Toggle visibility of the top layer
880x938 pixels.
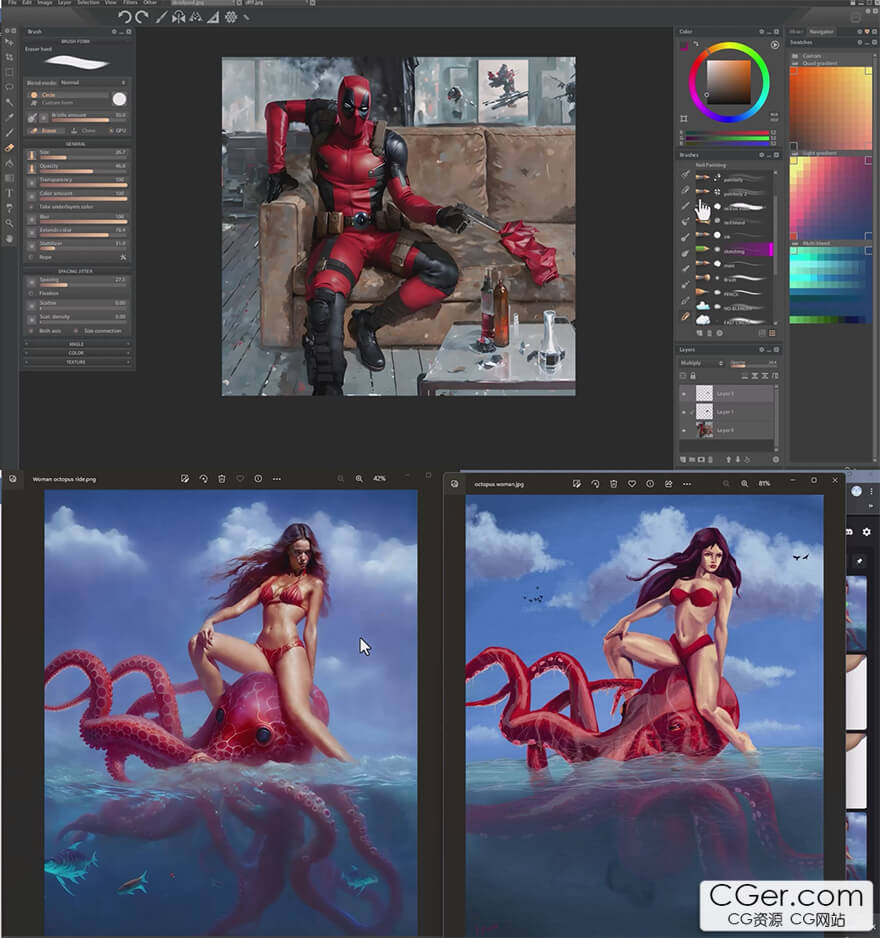point(684,394)
